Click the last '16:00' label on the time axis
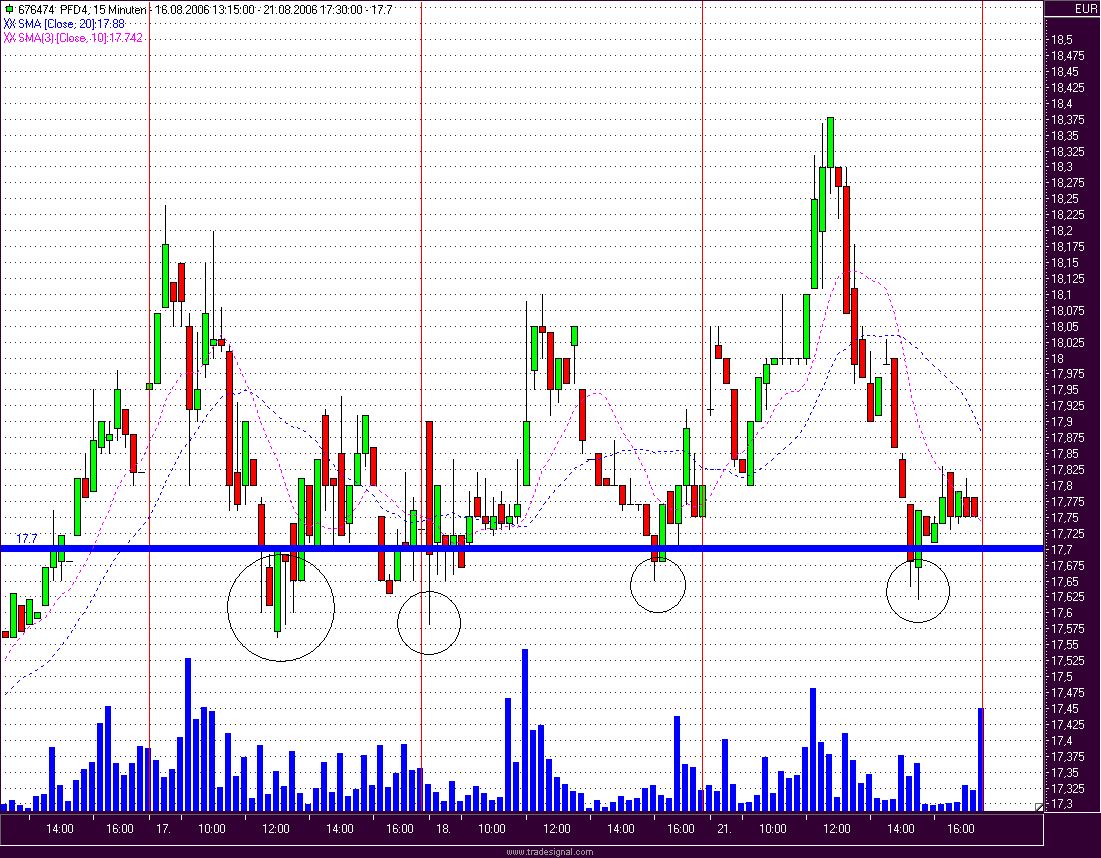1101x858 pixels. pyautogui.click(x=961, y=829)
